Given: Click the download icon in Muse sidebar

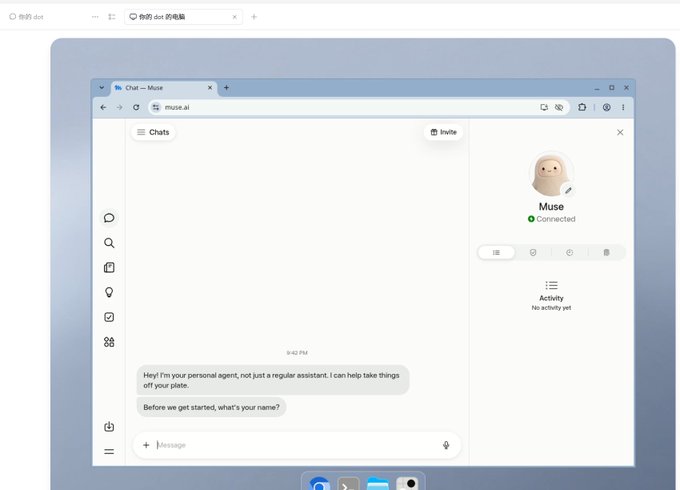Looking at the screenshot, I should [x=109, y=427].
